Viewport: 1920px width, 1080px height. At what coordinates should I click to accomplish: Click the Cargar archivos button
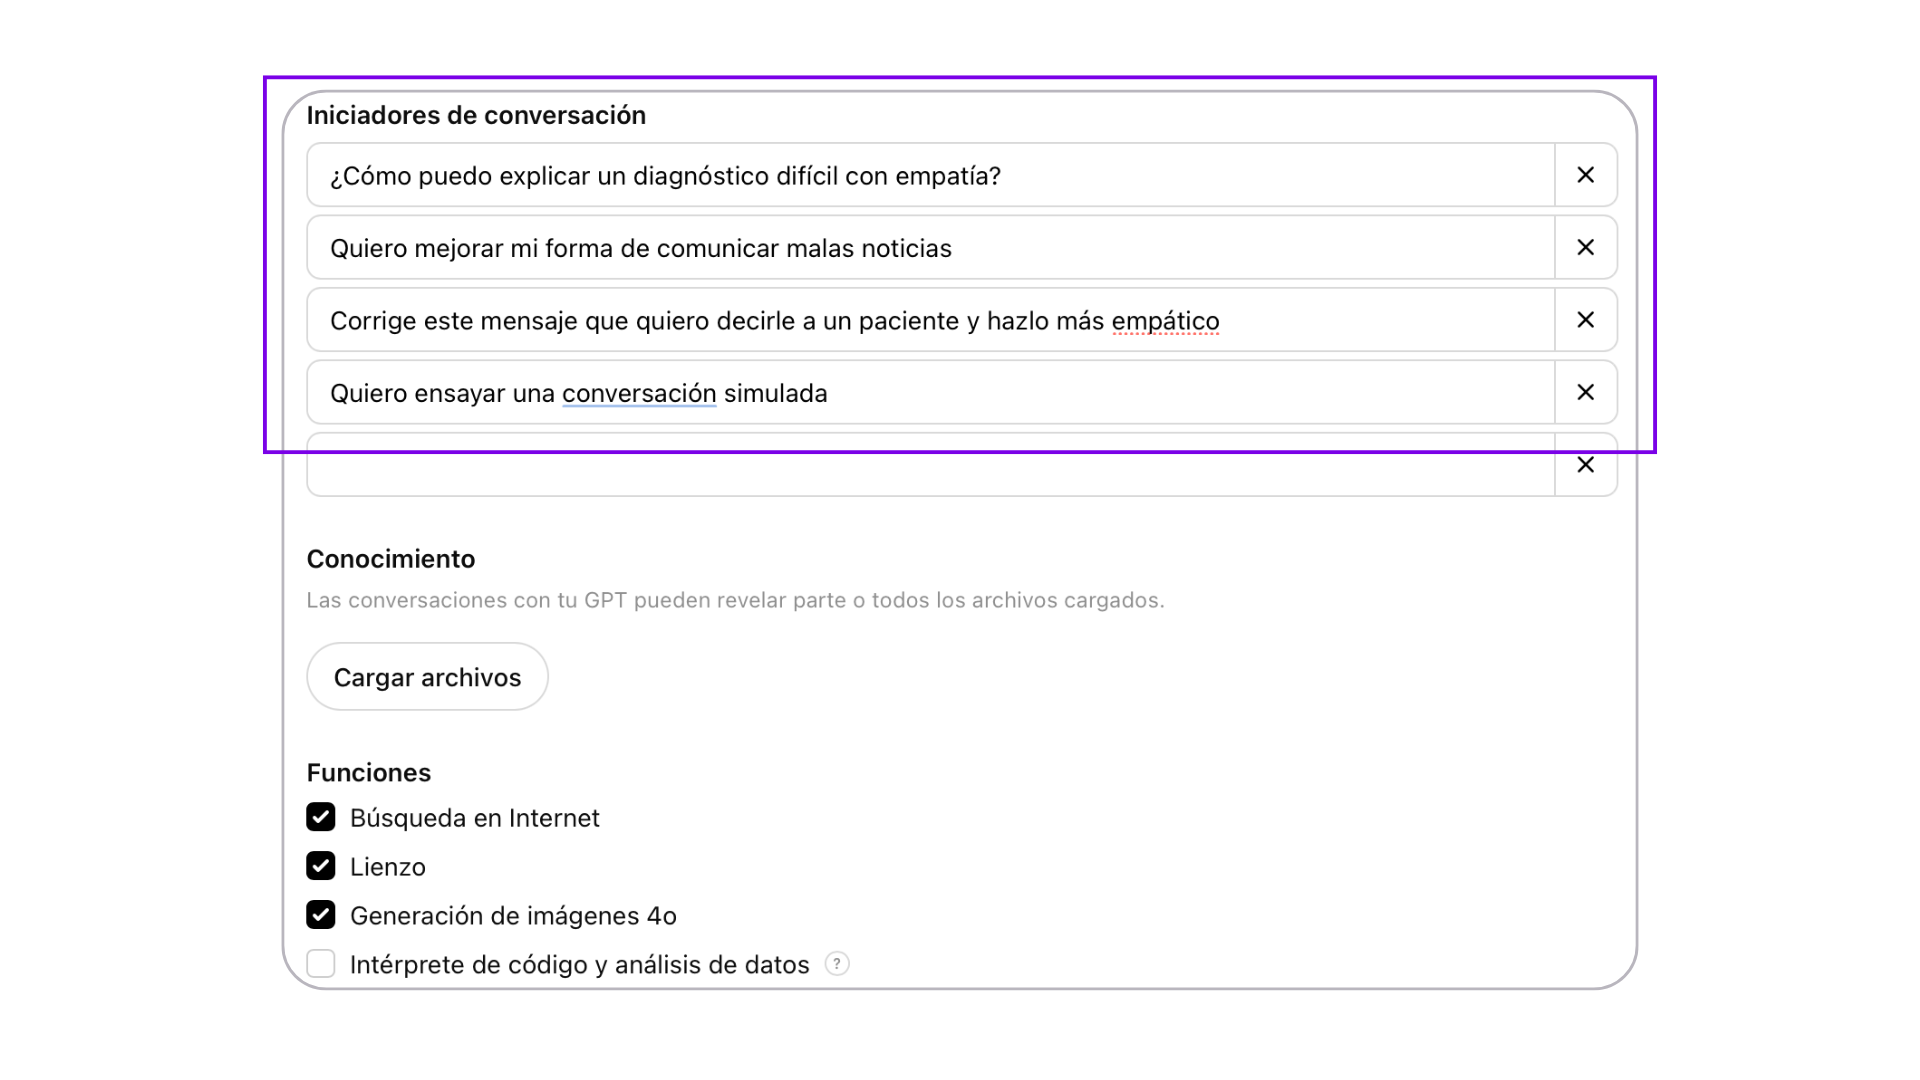427,677
